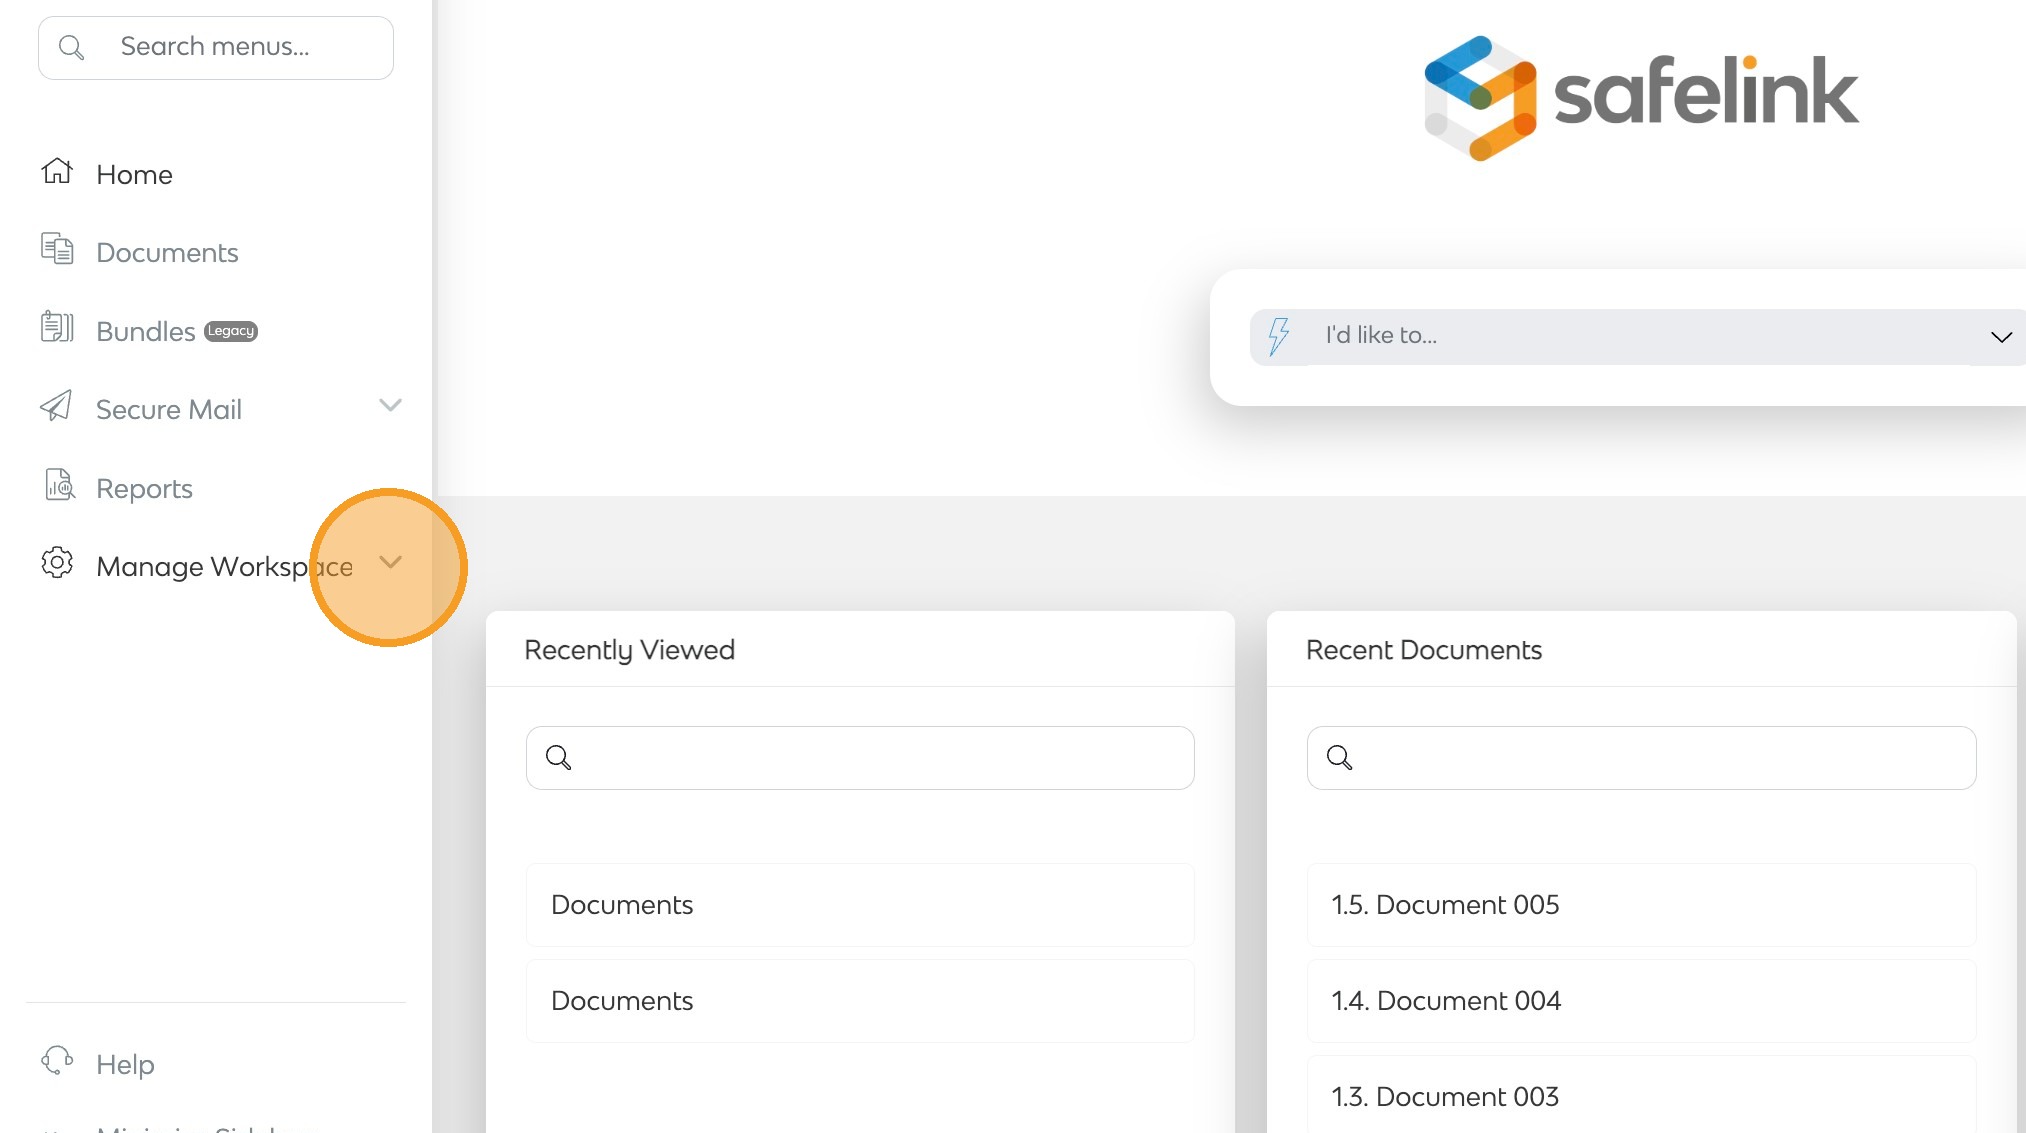Expand the Secure Mail submenu chevron
Viewport: 2026px width, 1133px height.
(390, 406)
